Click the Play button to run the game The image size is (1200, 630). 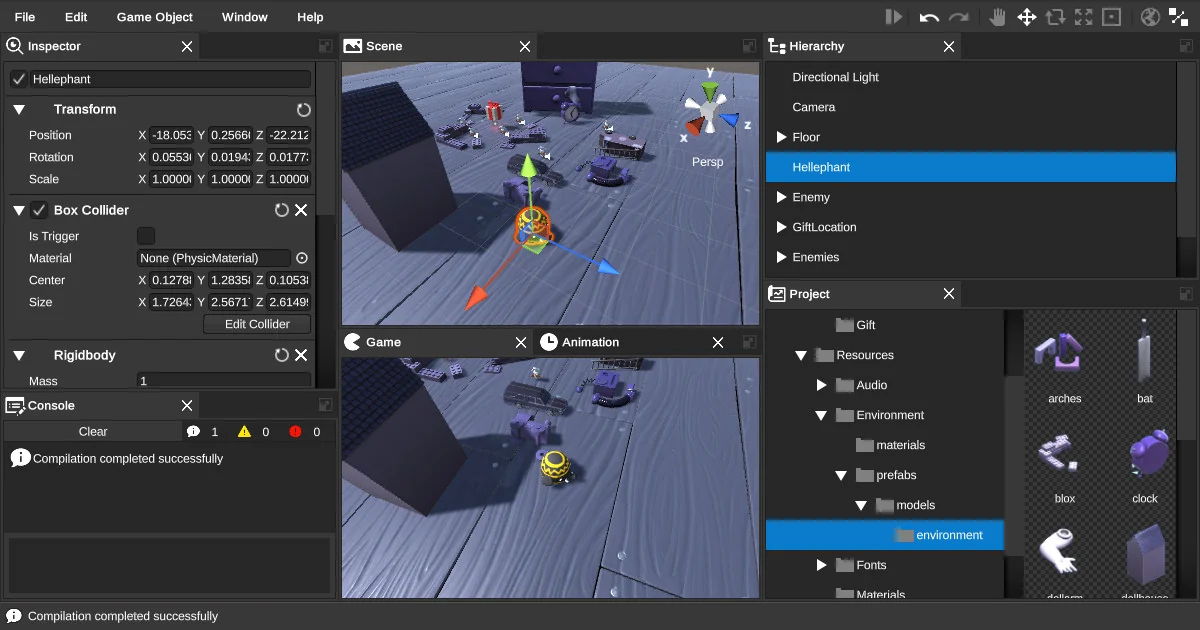(893, 16)
